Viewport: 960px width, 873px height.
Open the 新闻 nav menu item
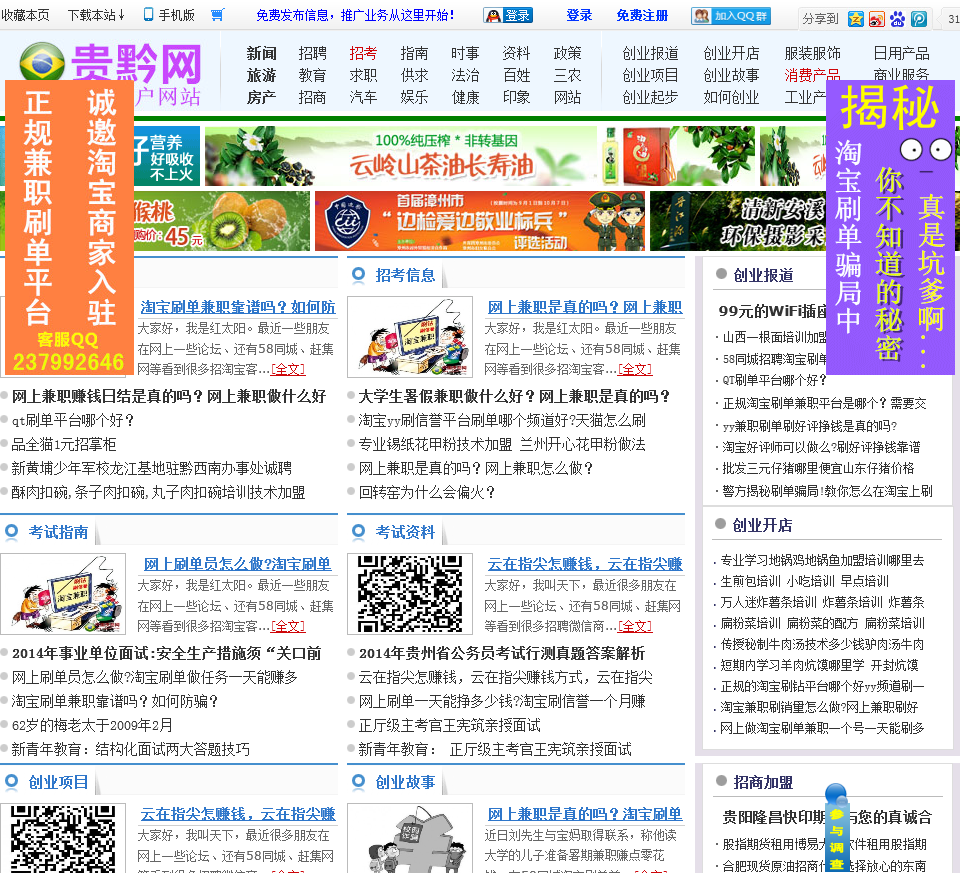click(x=261, y=53)
